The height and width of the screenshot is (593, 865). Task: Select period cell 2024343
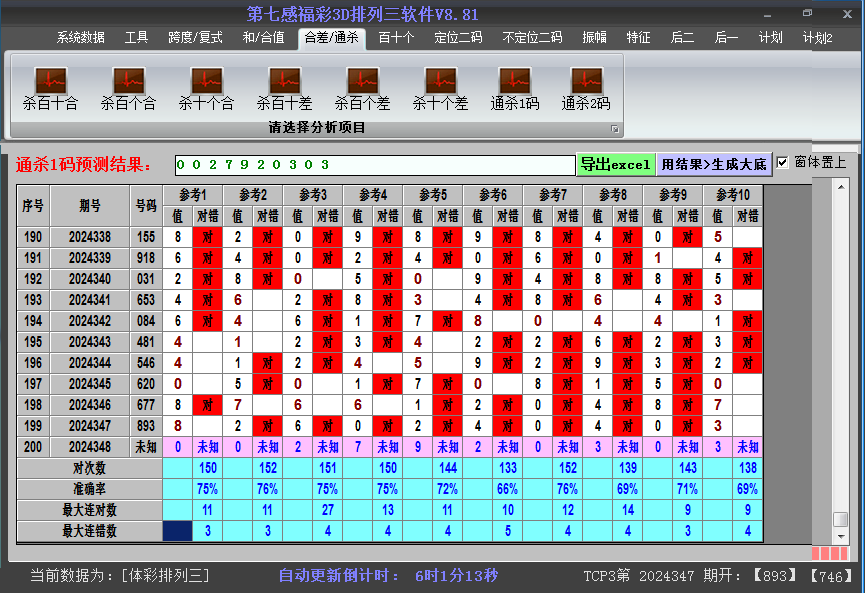[x=90, y=342]
